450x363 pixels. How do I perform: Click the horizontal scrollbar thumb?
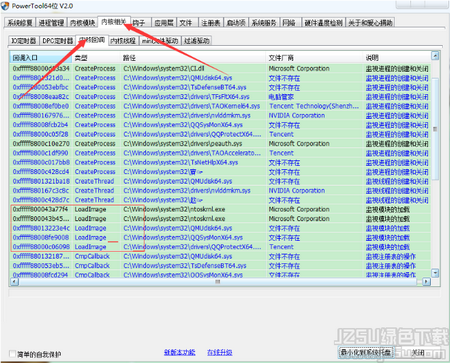pos(217,282)
